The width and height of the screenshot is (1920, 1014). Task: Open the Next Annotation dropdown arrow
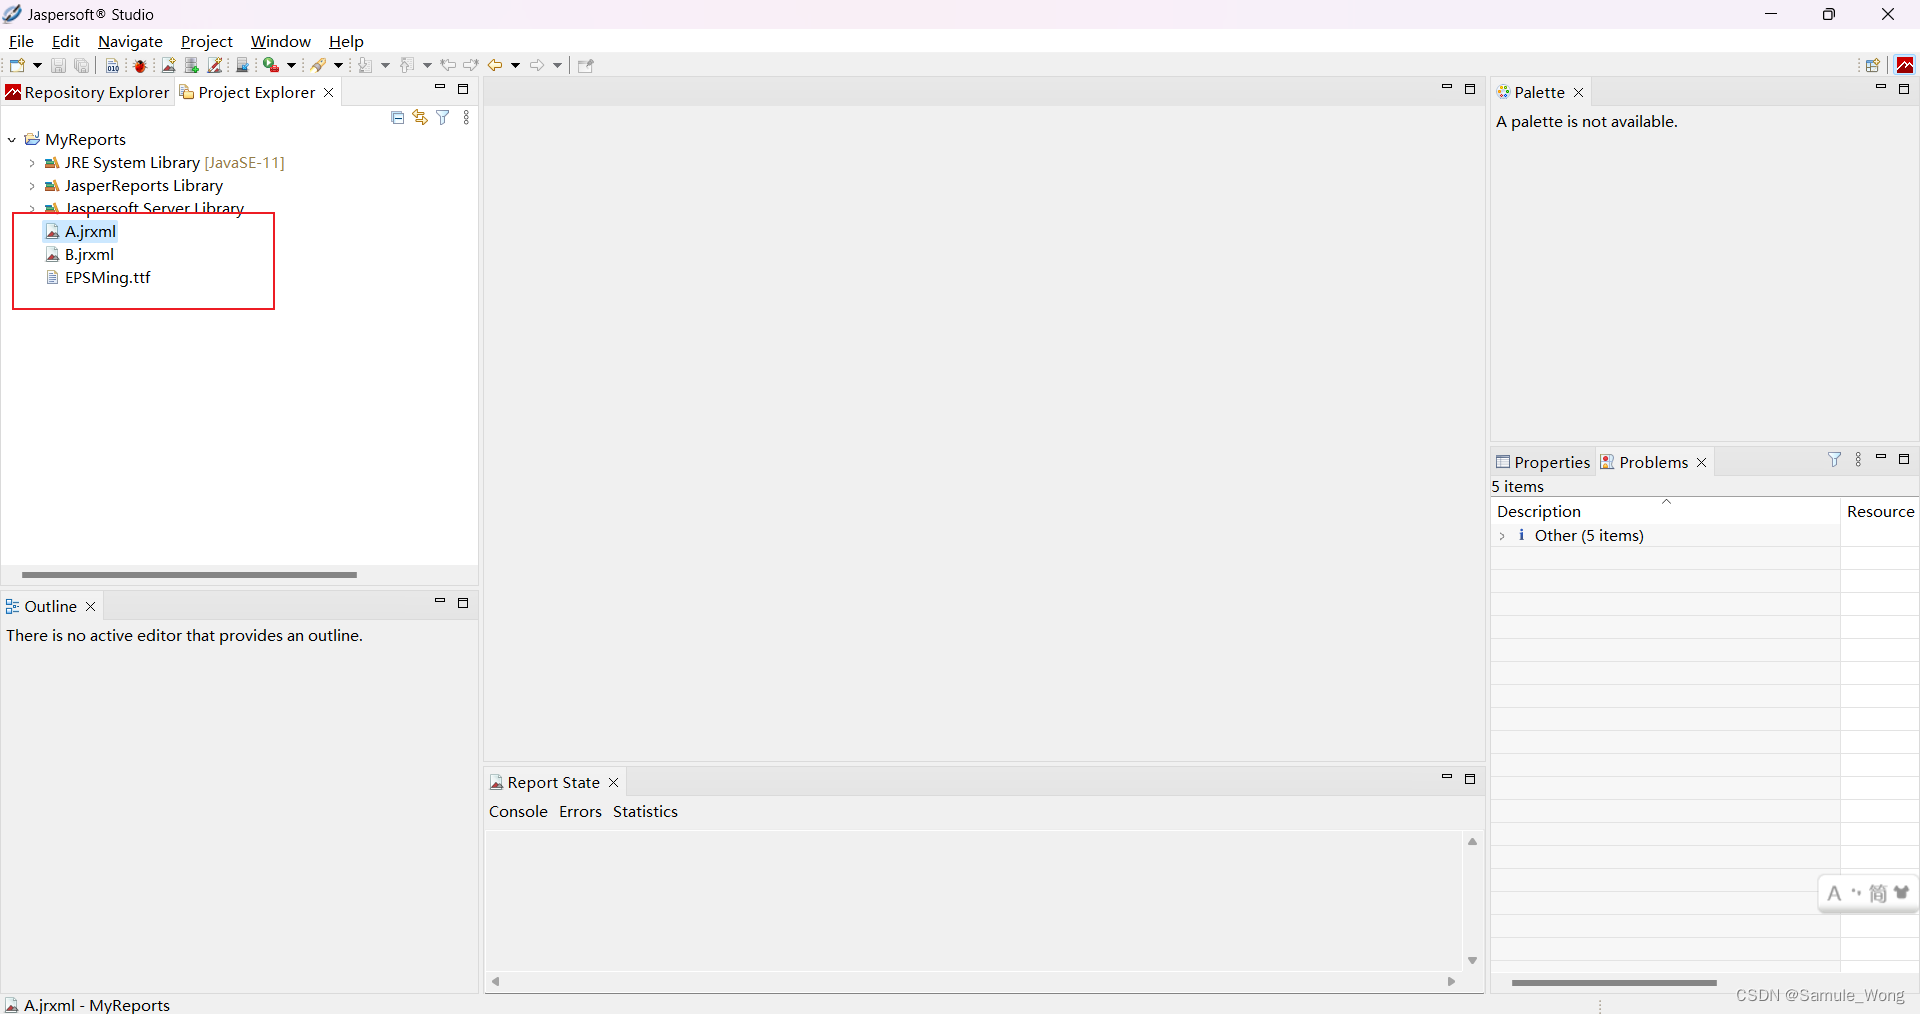tap(386, 66)
